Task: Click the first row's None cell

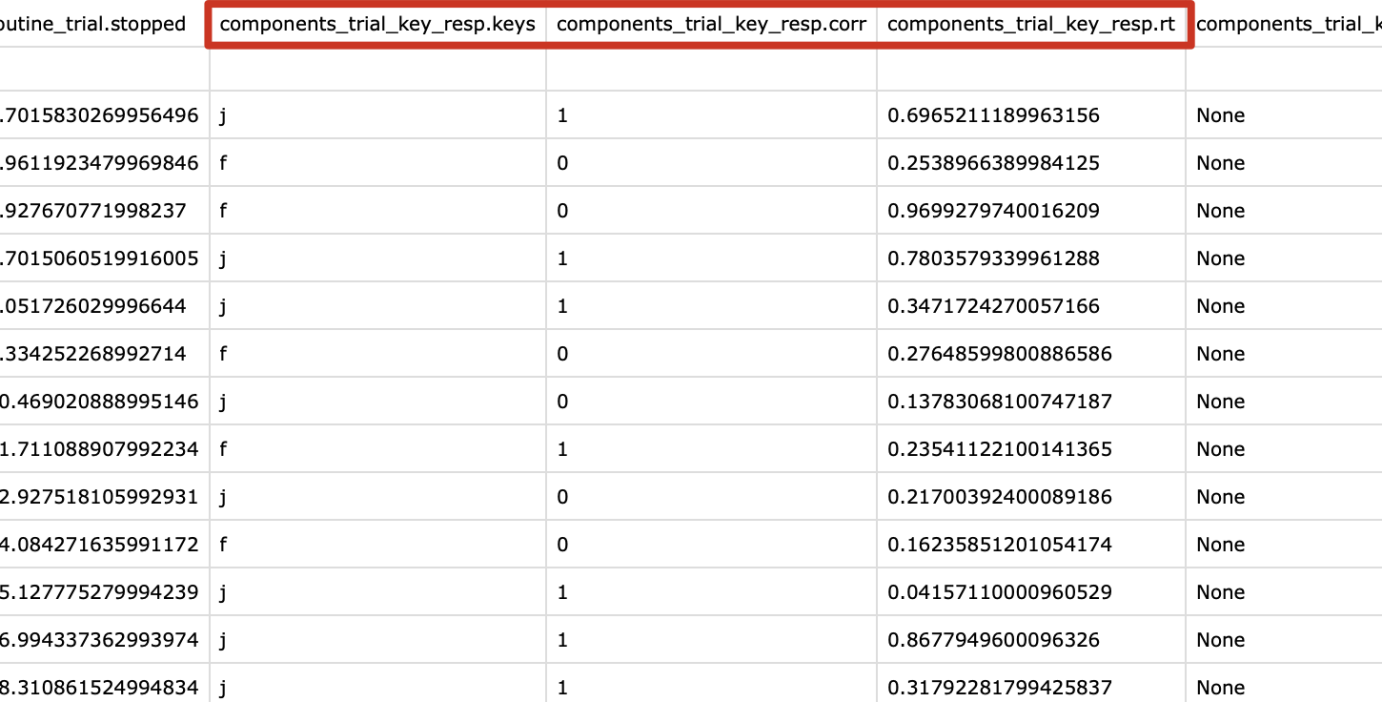Action: point(1284,115)
